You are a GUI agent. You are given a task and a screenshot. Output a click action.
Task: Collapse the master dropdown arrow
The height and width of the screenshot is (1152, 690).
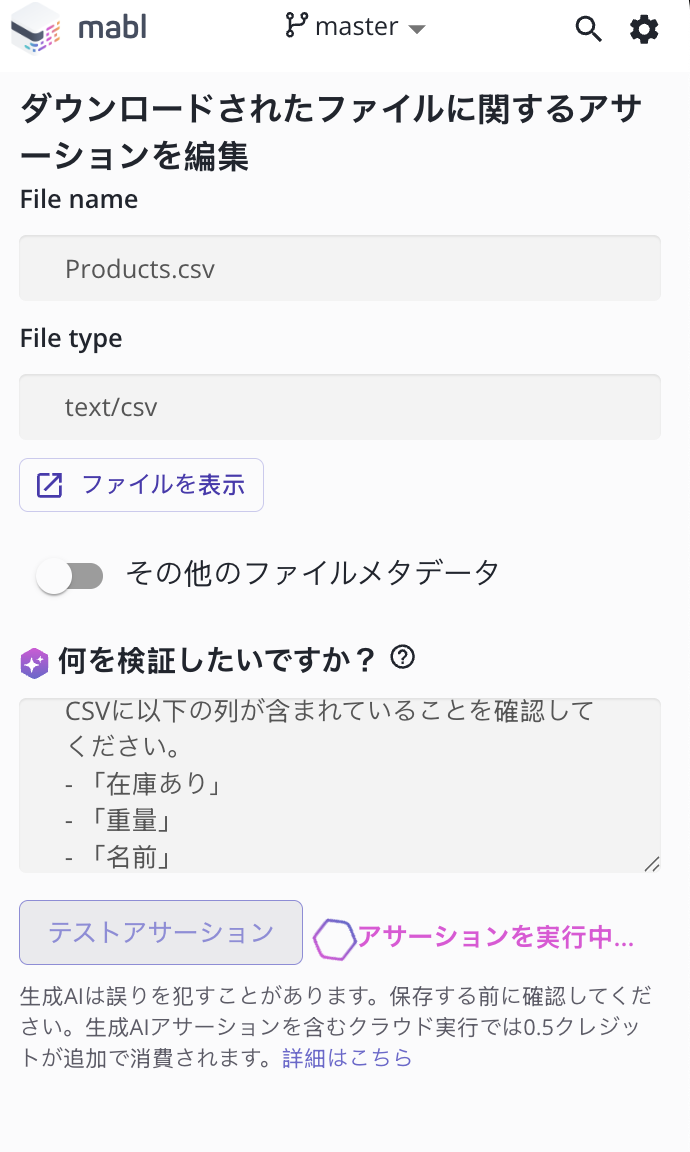(x=416, y=29)
